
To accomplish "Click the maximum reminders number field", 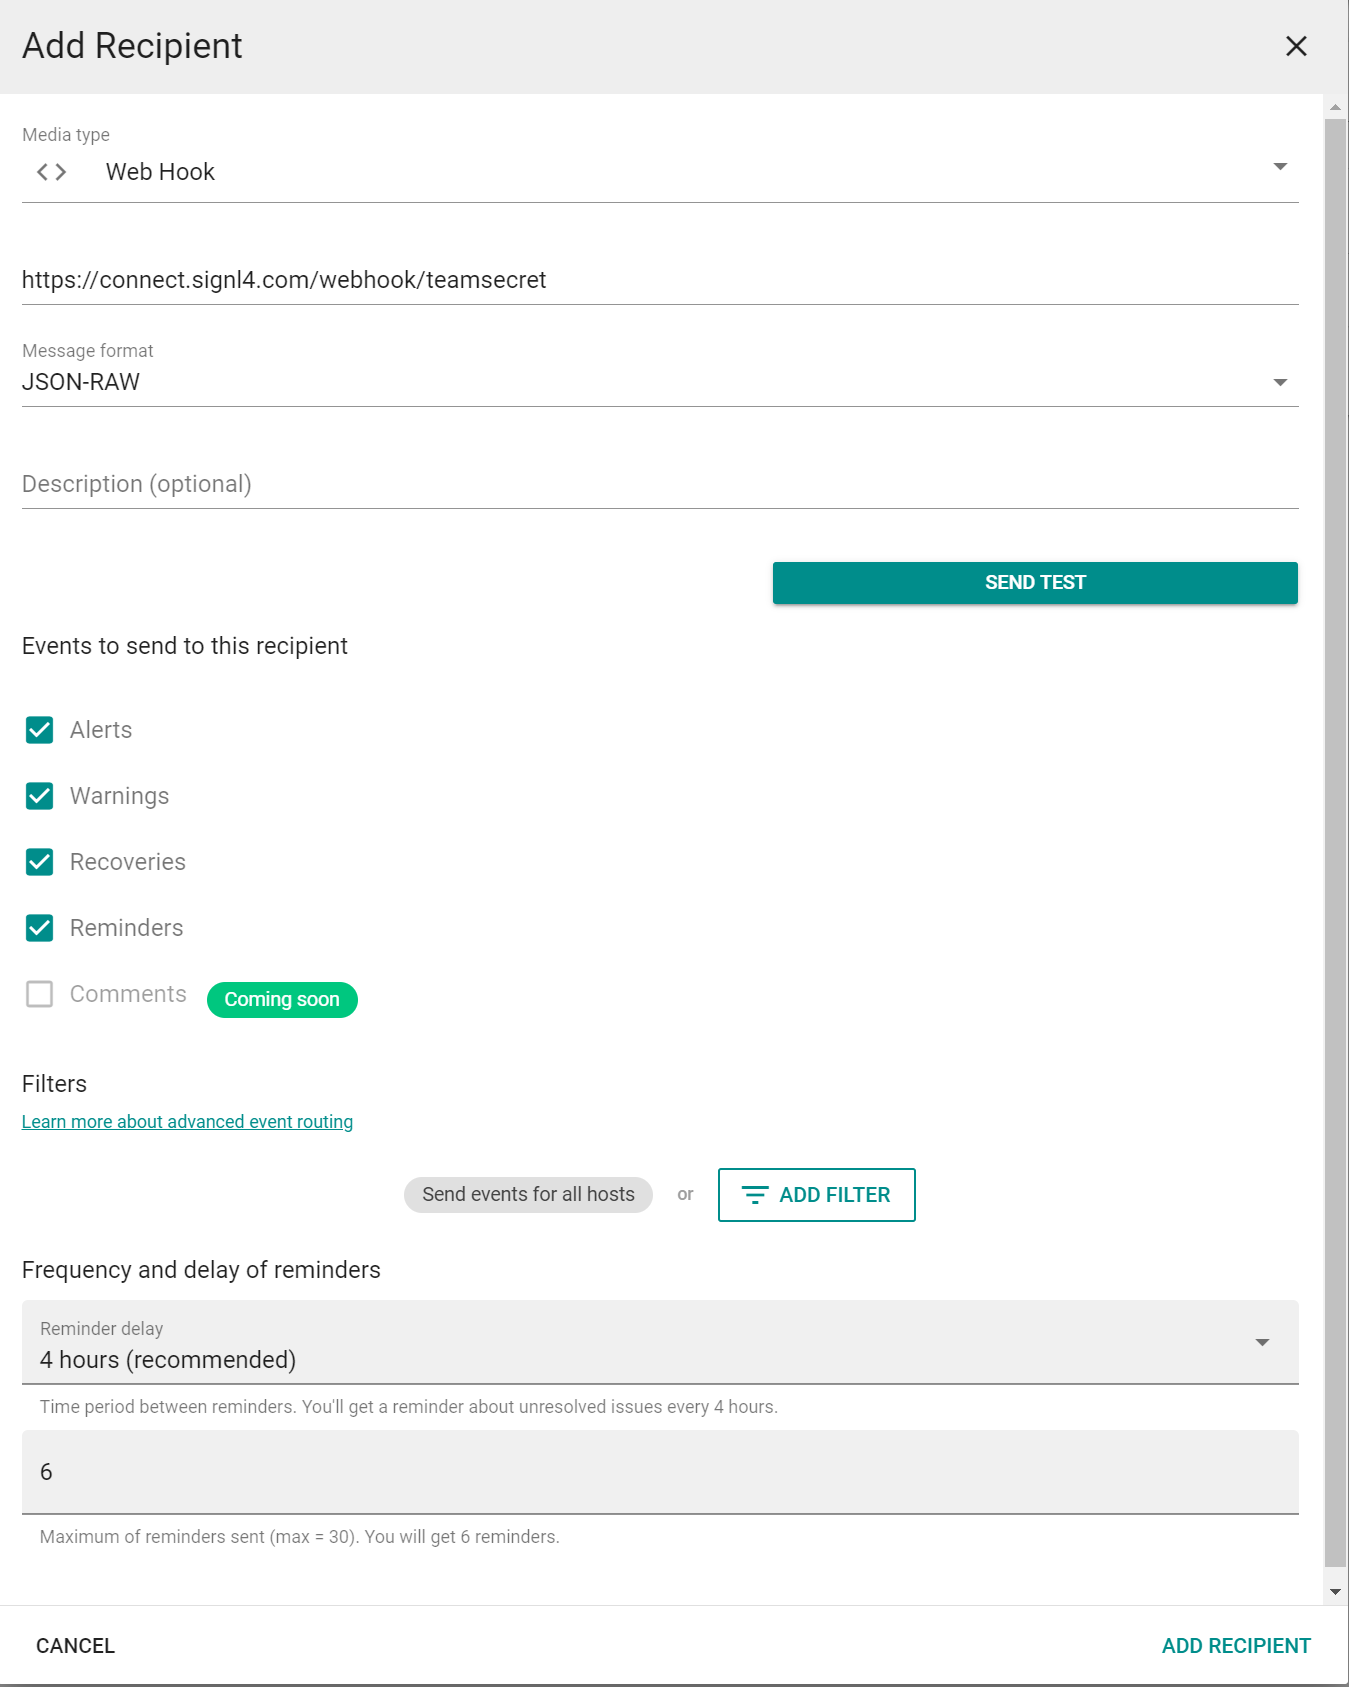I will 660,1472.
